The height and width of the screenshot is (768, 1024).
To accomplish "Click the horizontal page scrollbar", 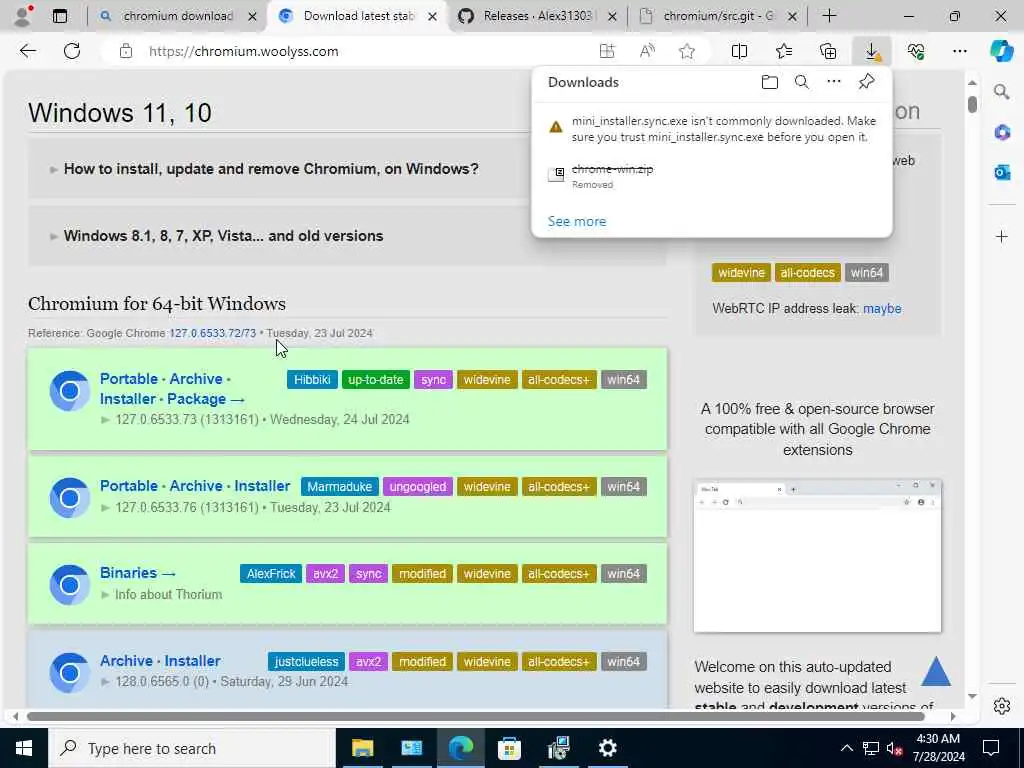I will (475, 716).
